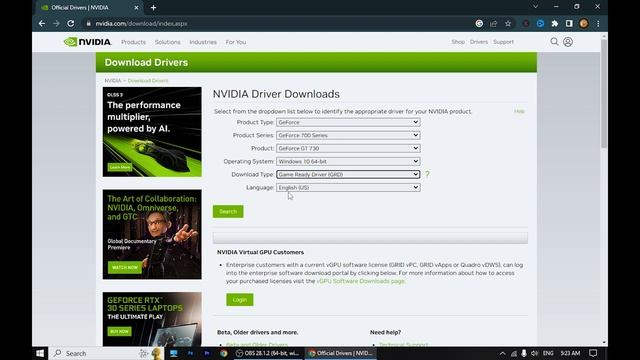Open the Solutions menu

pyautogui.click(x=167, y=42)
